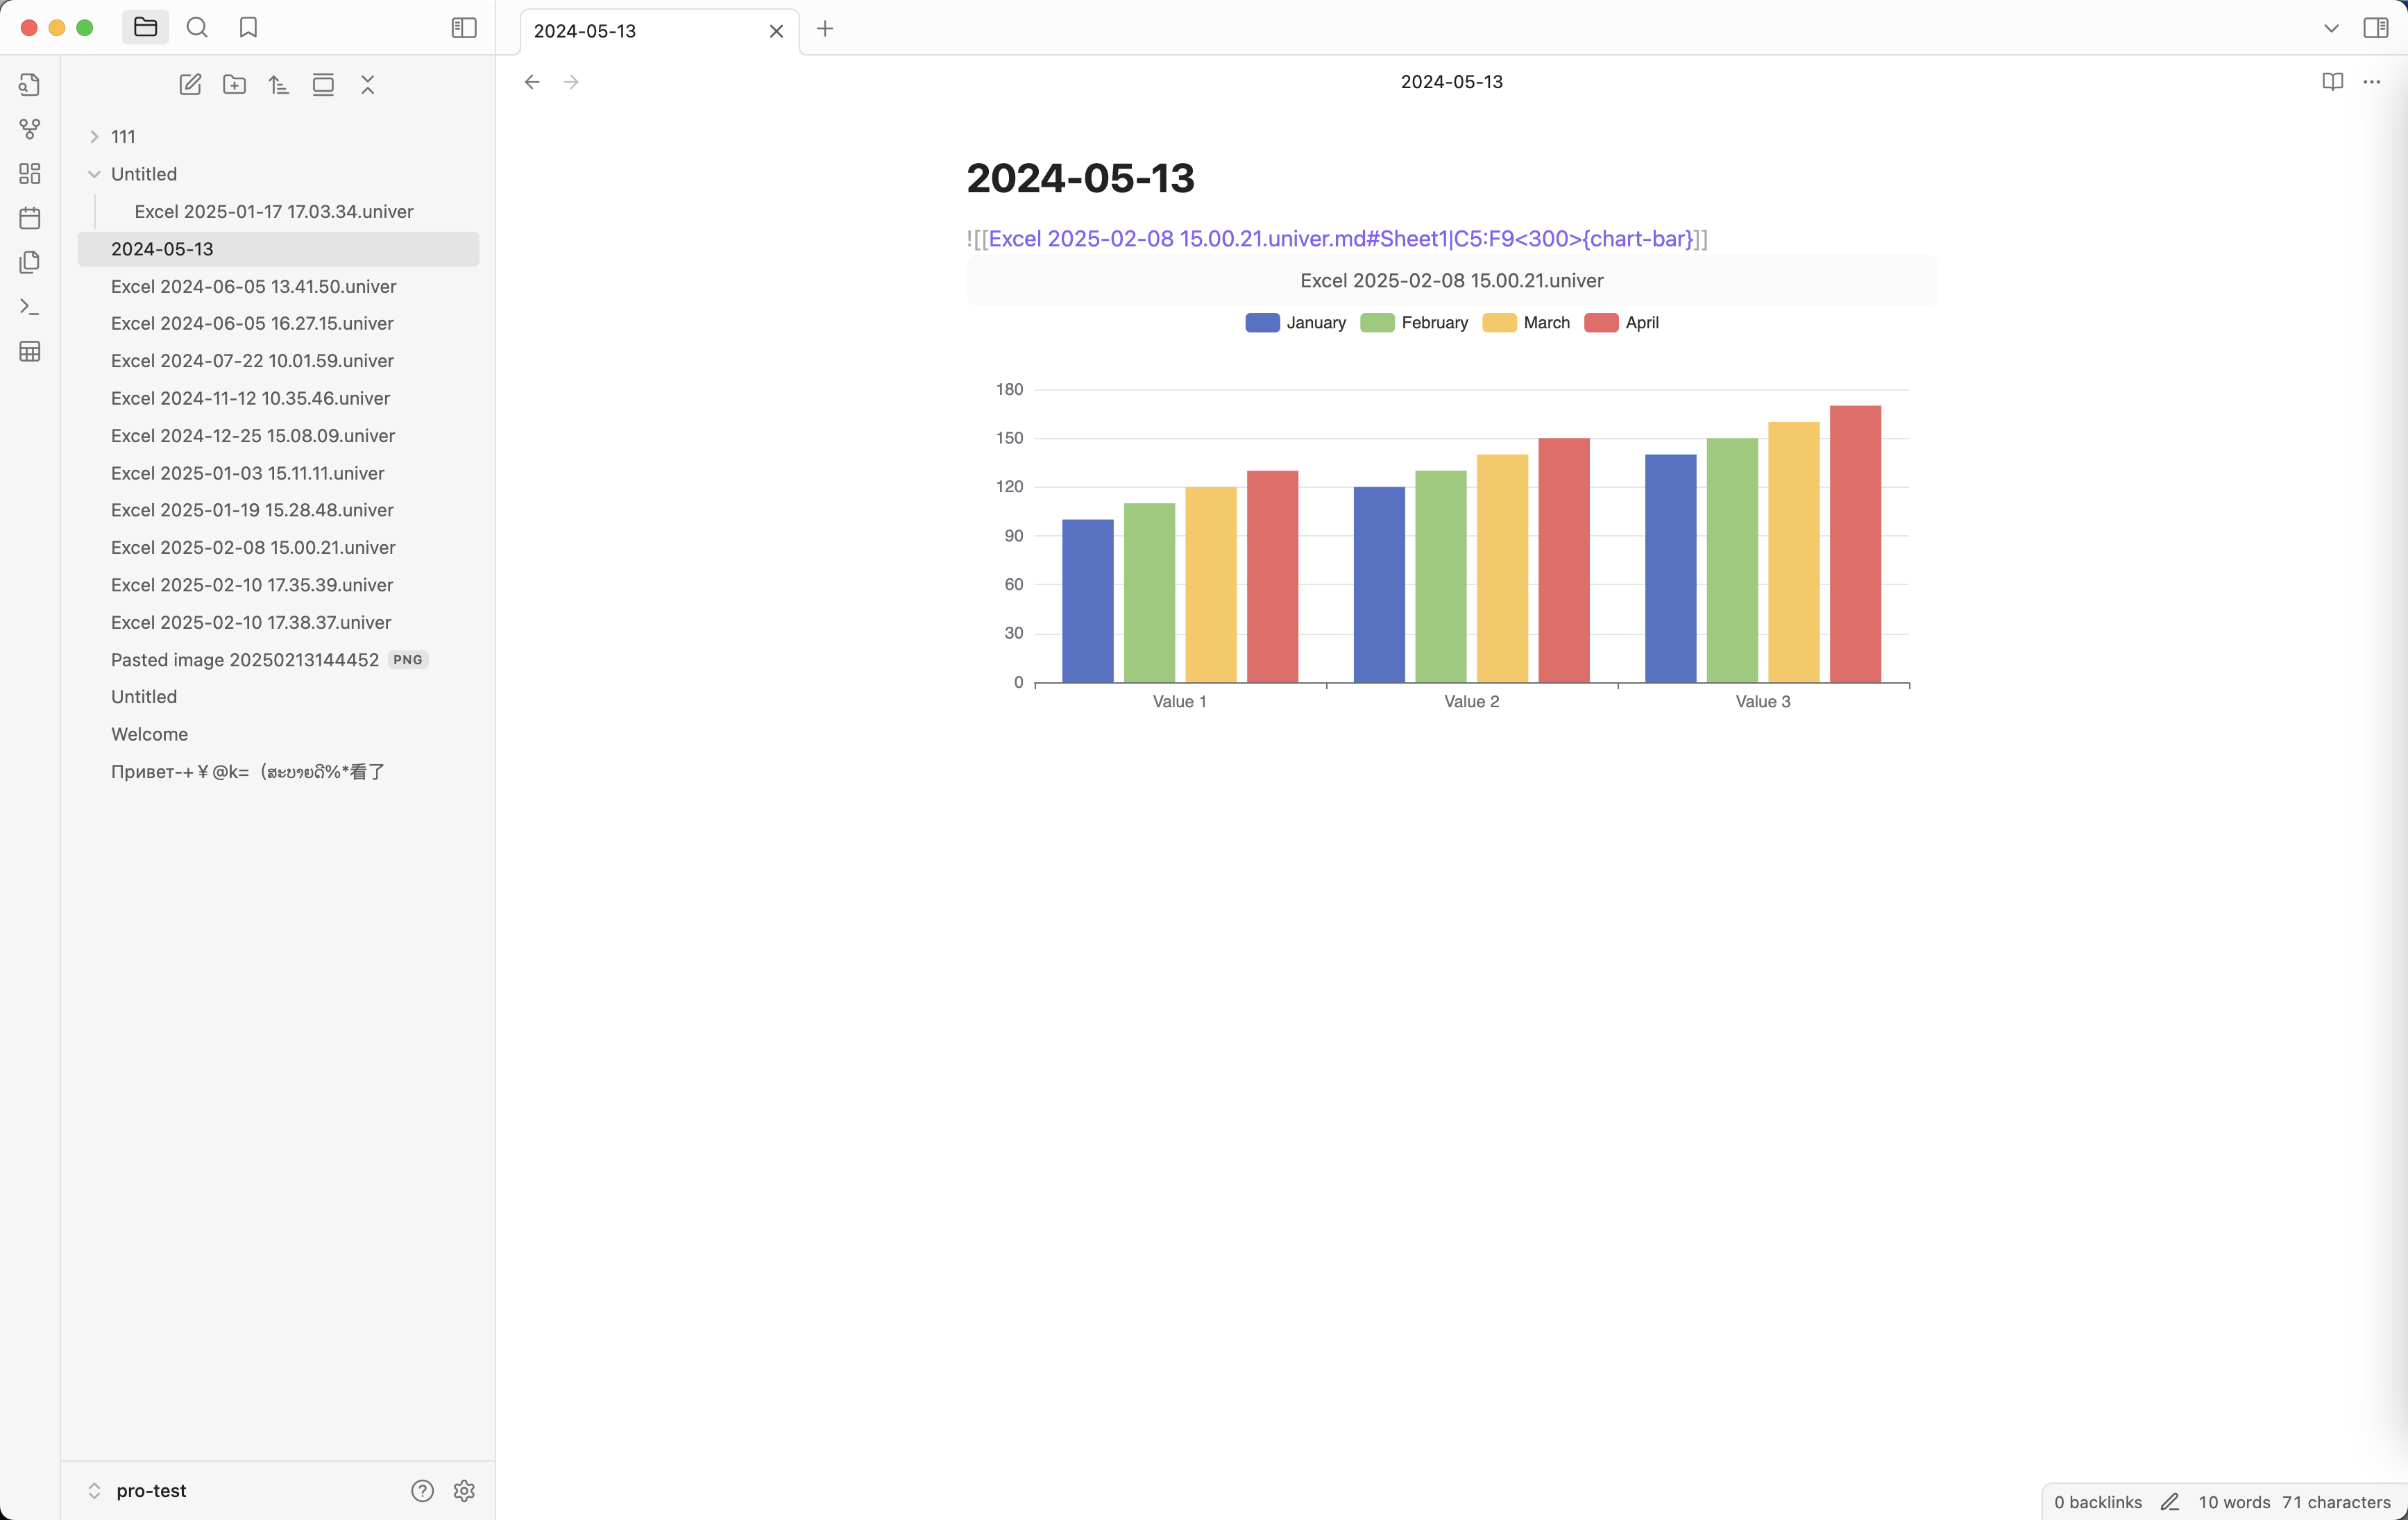Create a new folder in the file explorer
Image resolution: width=2408 pixels, height=1520 pixels.
[234, 84]
